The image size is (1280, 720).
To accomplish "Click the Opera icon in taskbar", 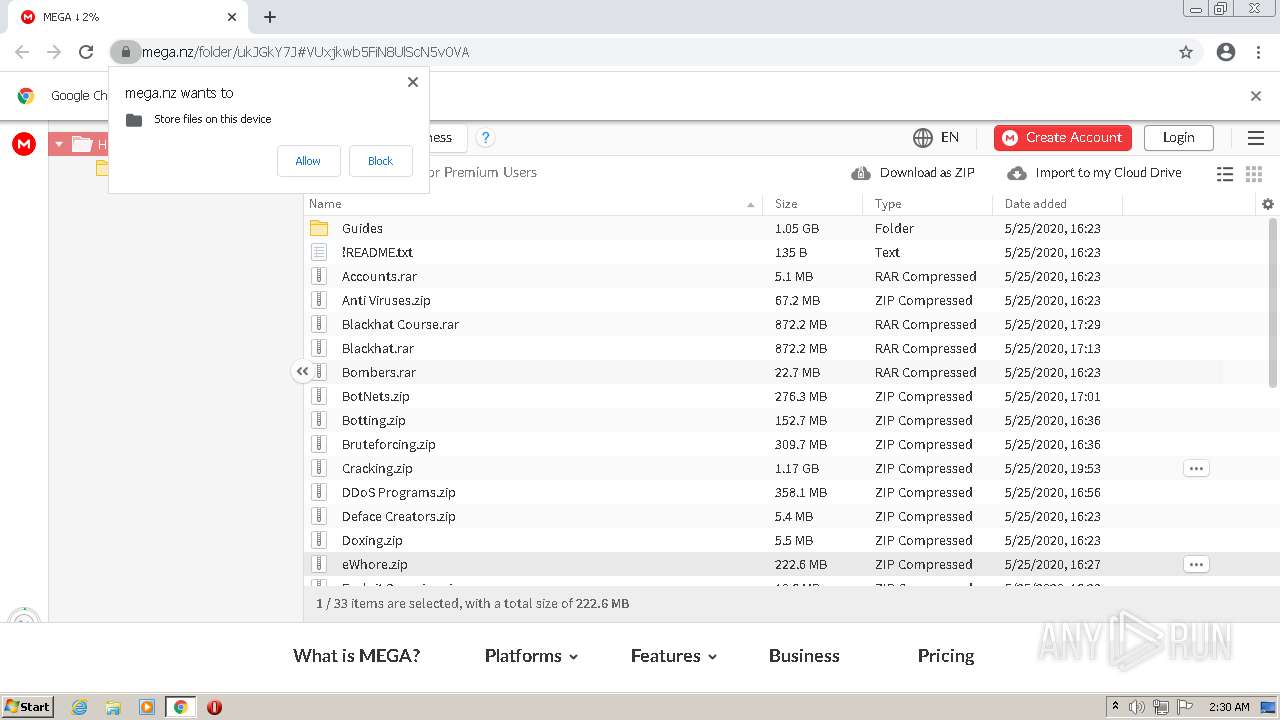I will click(214, 707).
